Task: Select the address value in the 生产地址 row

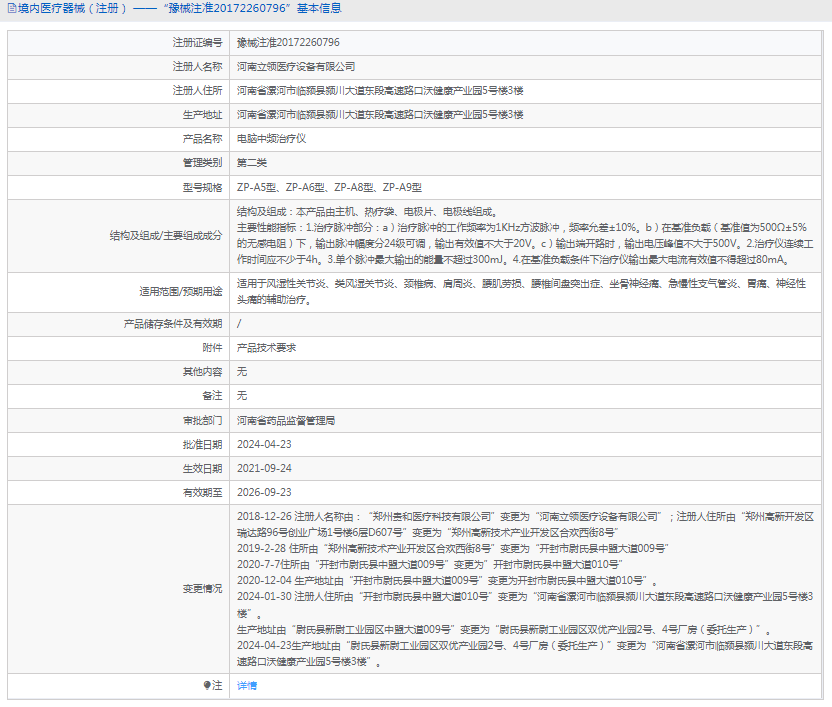Action: (380, 115)
